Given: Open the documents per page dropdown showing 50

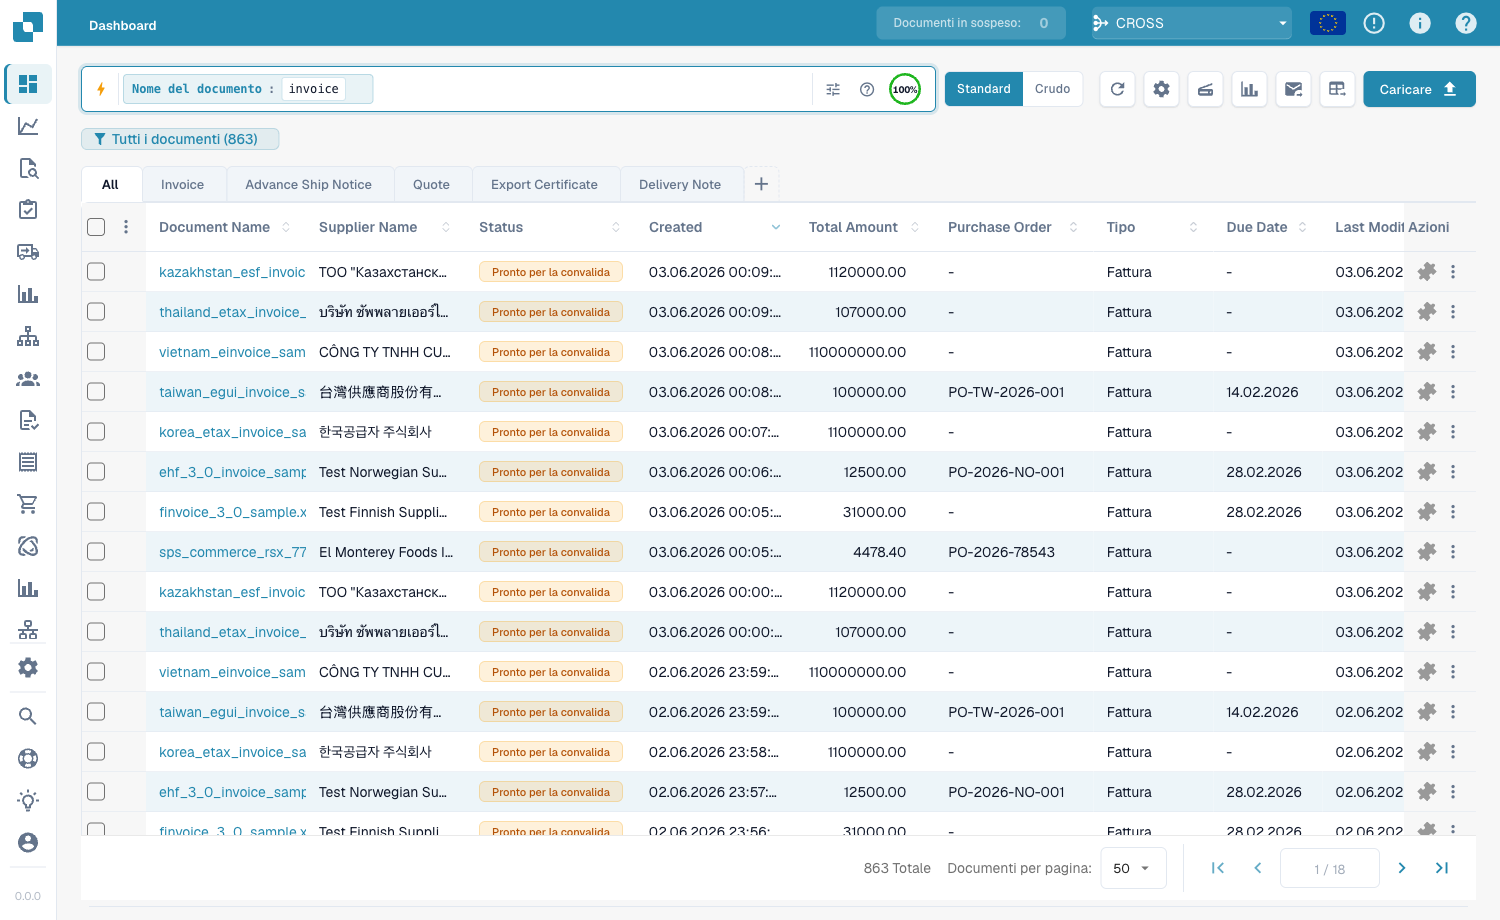Looking at the screenshot, I should pos(1133,868).
